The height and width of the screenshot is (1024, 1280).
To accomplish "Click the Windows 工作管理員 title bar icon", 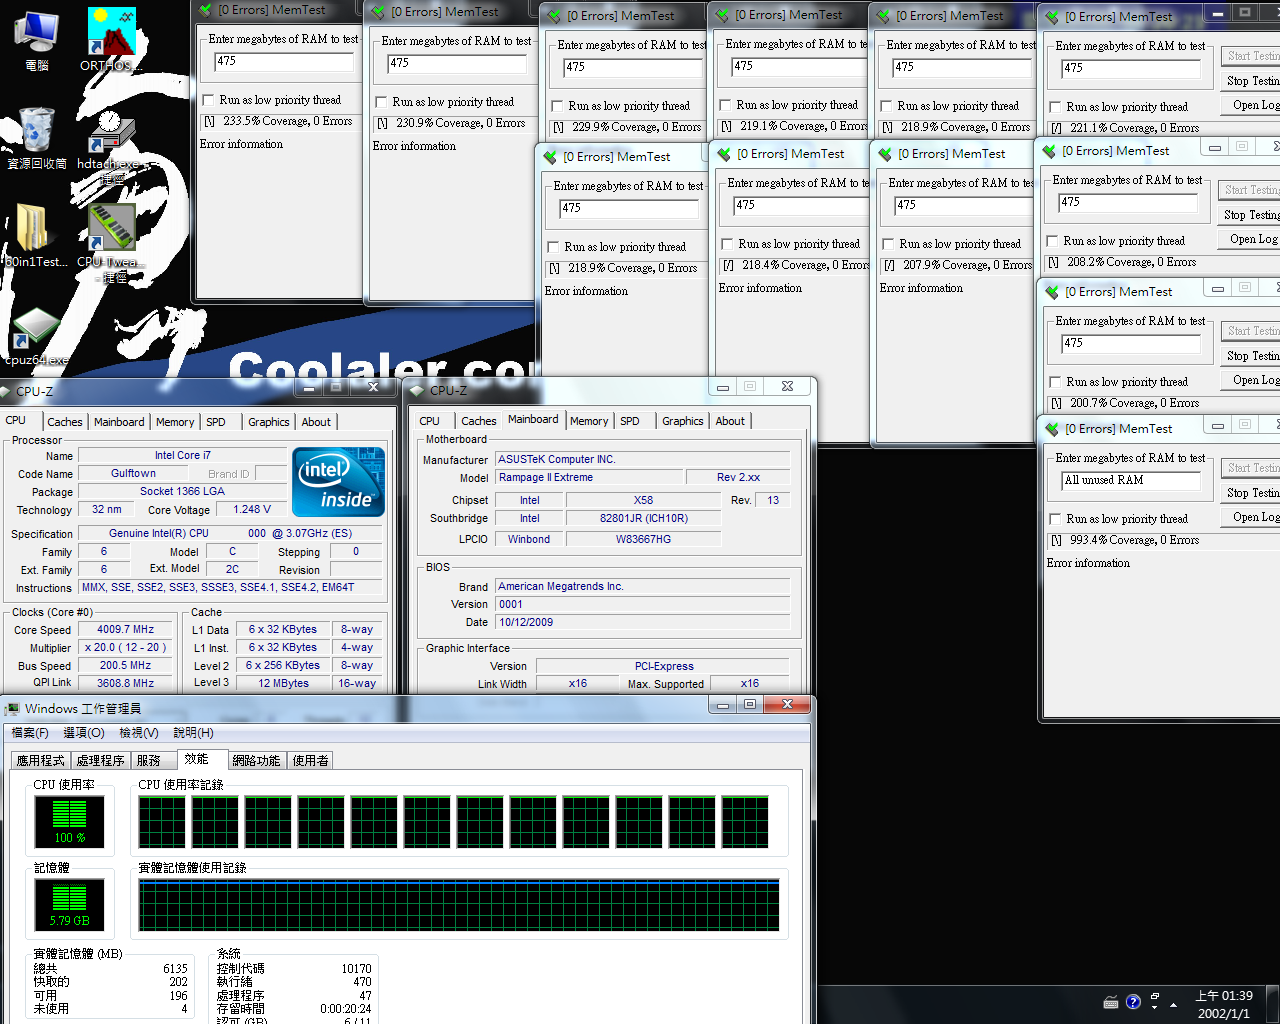I will pos(12,709).
